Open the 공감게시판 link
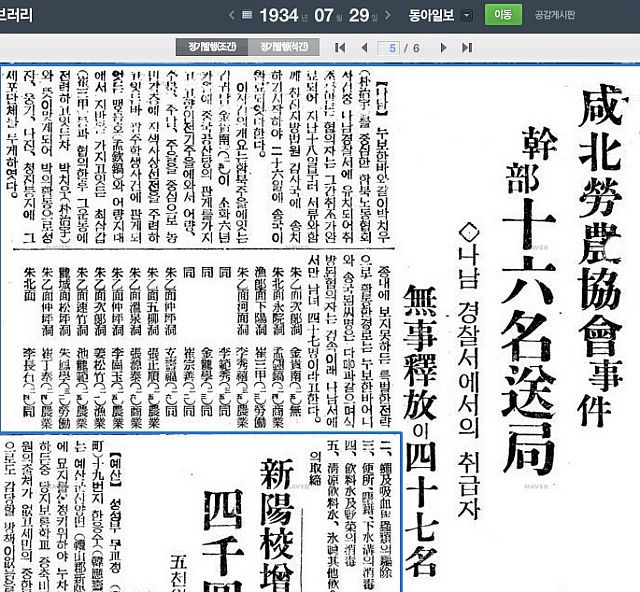The width and height of the screenshot is (640, 592). click(x=555, y=15)
